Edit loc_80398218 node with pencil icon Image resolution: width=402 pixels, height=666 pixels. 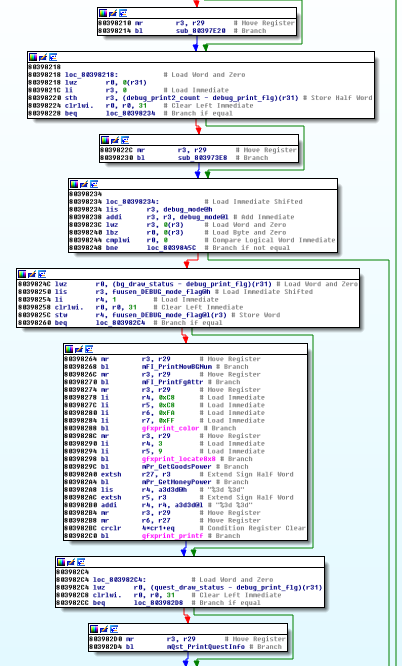point(43,57)
